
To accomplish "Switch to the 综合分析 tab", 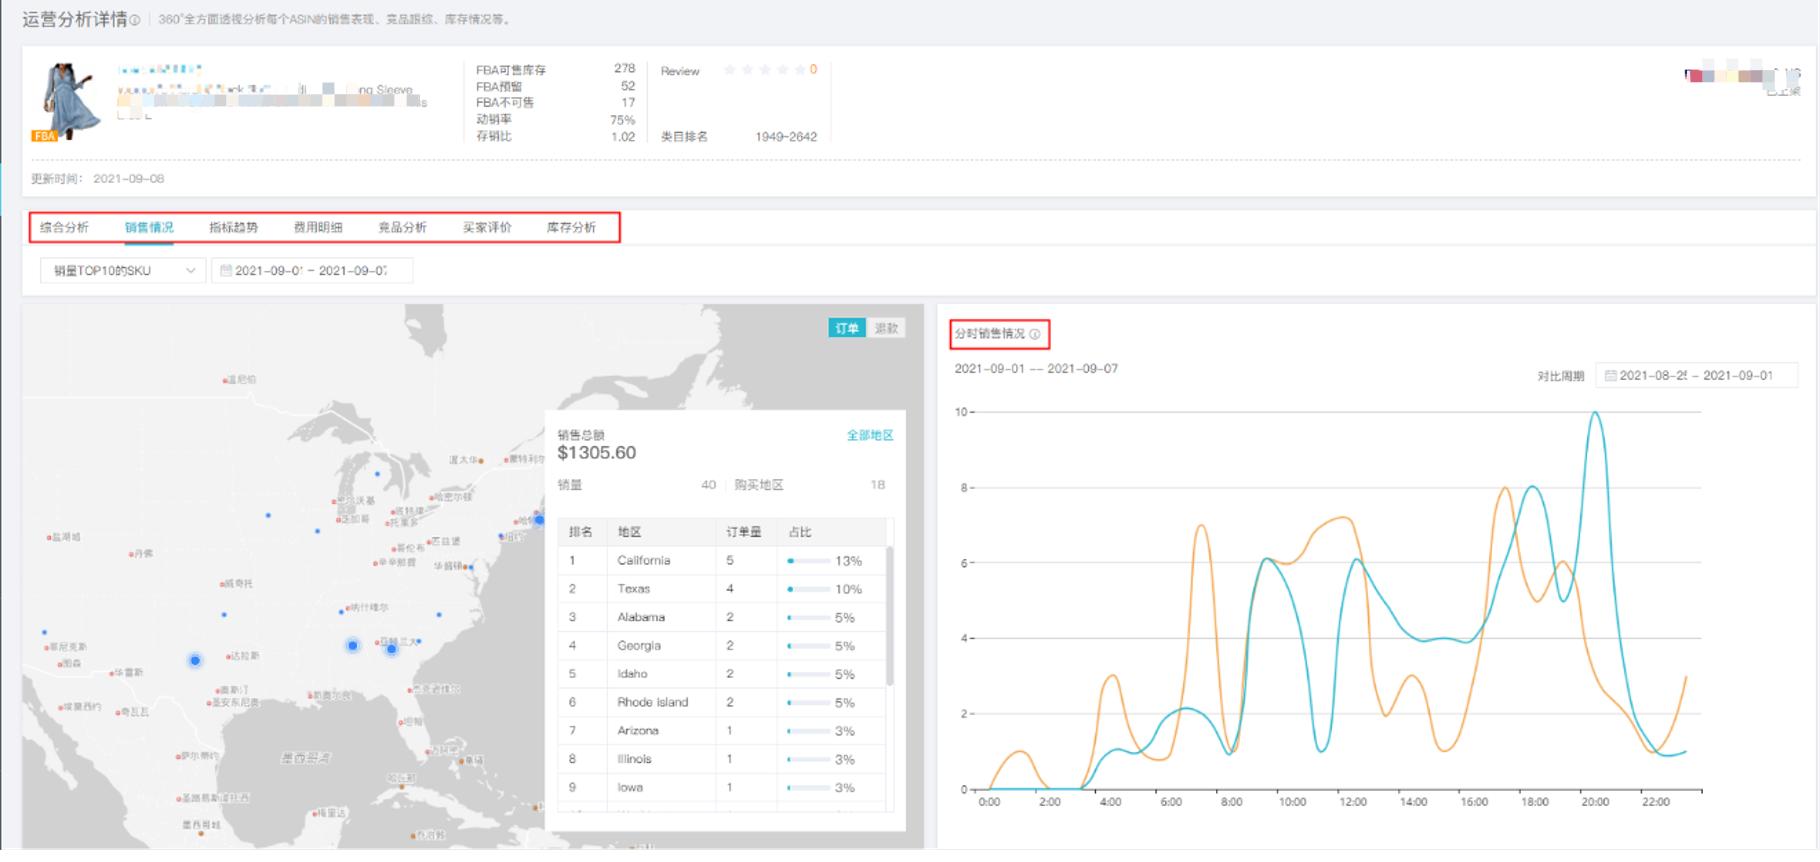I will (x=64, y=228).
